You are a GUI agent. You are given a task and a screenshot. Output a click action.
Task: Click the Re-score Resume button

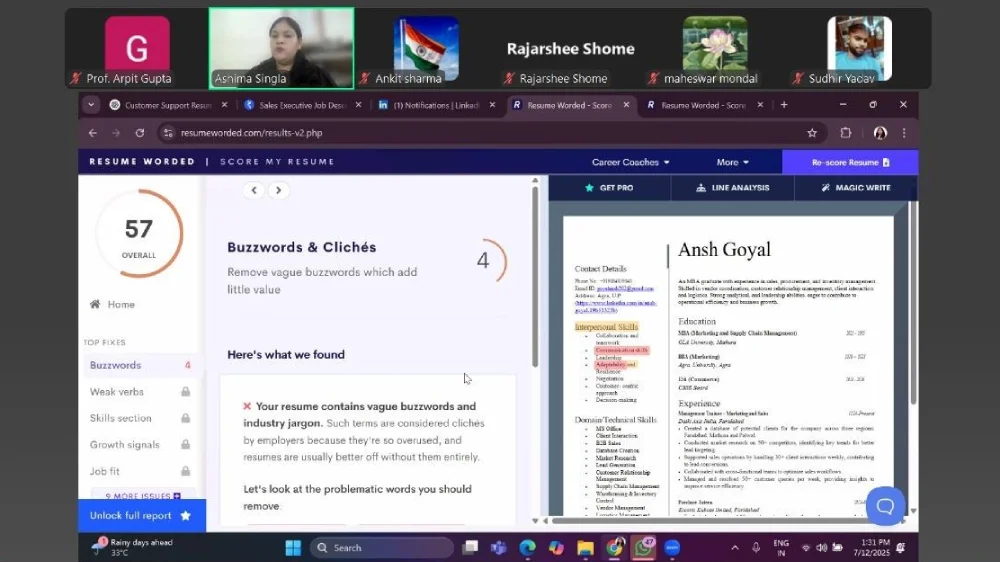click(x=850, y=162)
